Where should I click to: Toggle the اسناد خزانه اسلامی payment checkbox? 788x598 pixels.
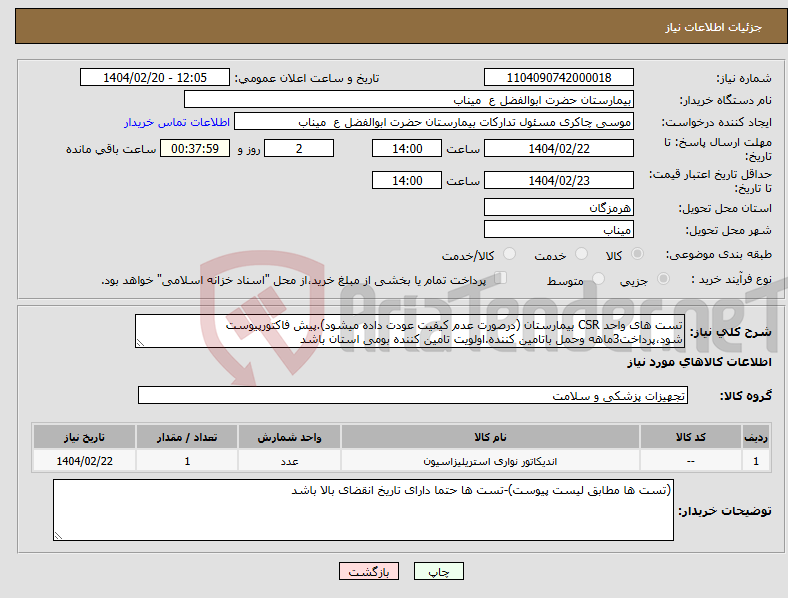pyautogui.click(x=501, y=278)
